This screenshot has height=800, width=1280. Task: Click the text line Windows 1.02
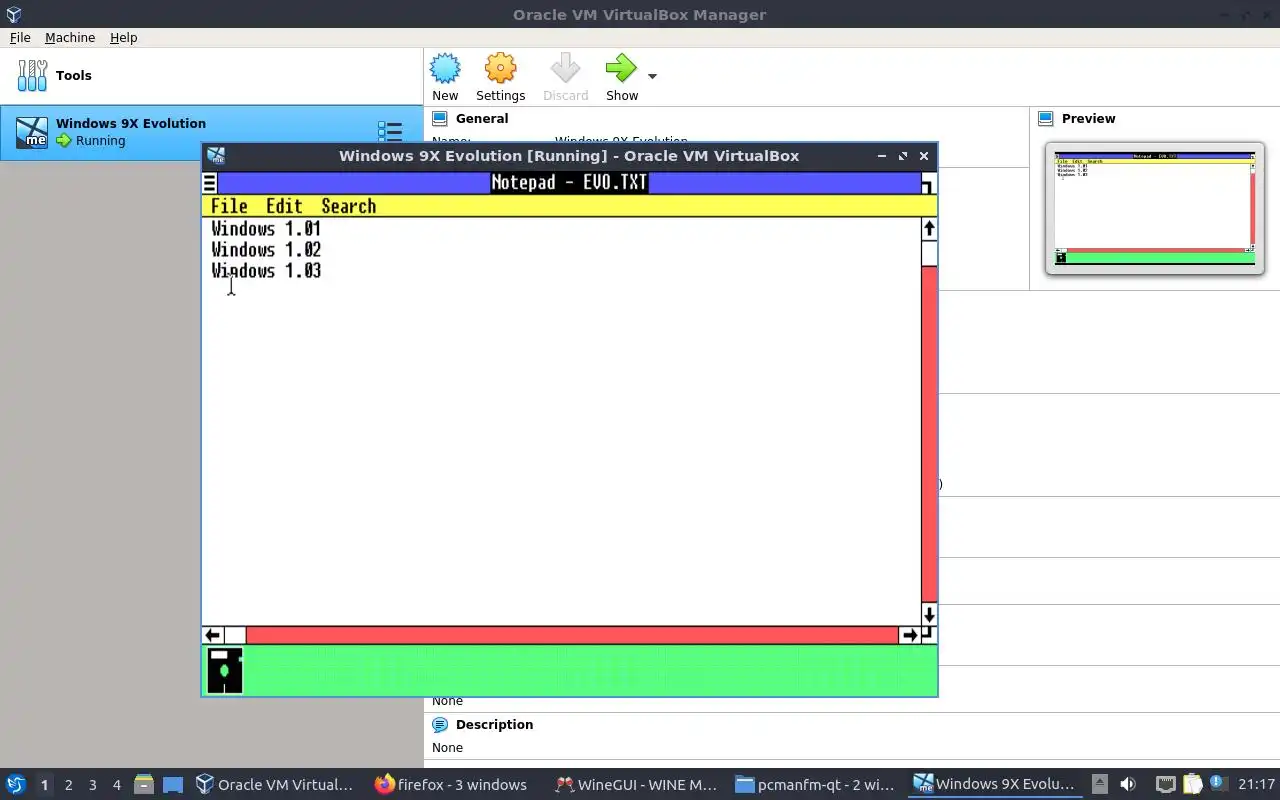(266, 250)
